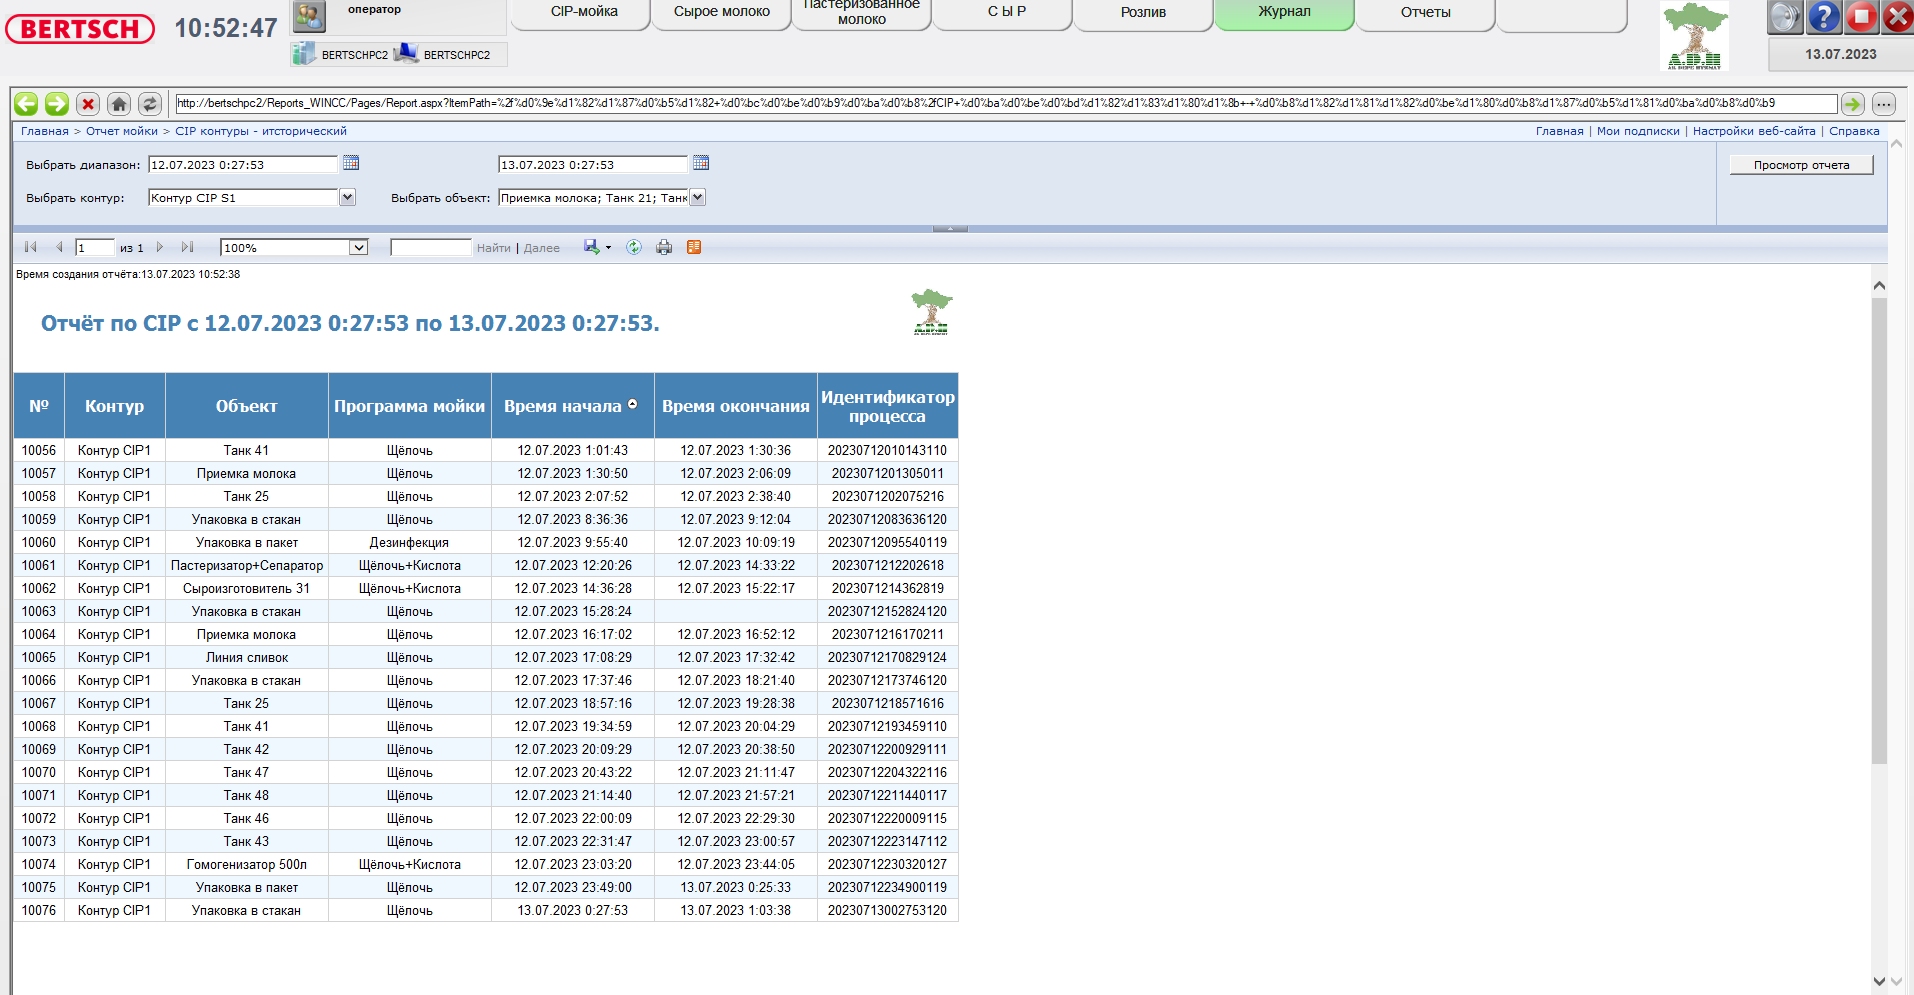1914x995 pixels.
Task: Sort table by Время начала column header
Action: click(x=563, y=406)
